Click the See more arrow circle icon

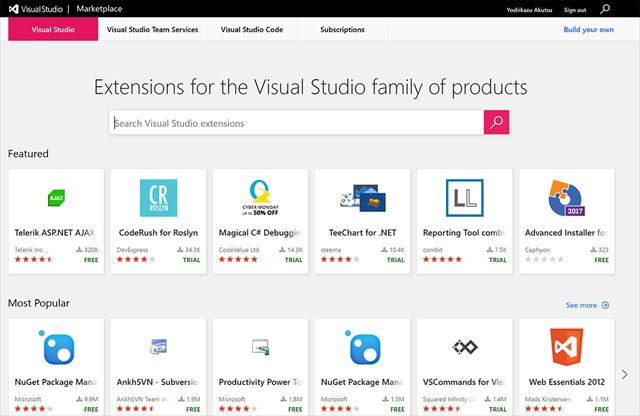605,305
